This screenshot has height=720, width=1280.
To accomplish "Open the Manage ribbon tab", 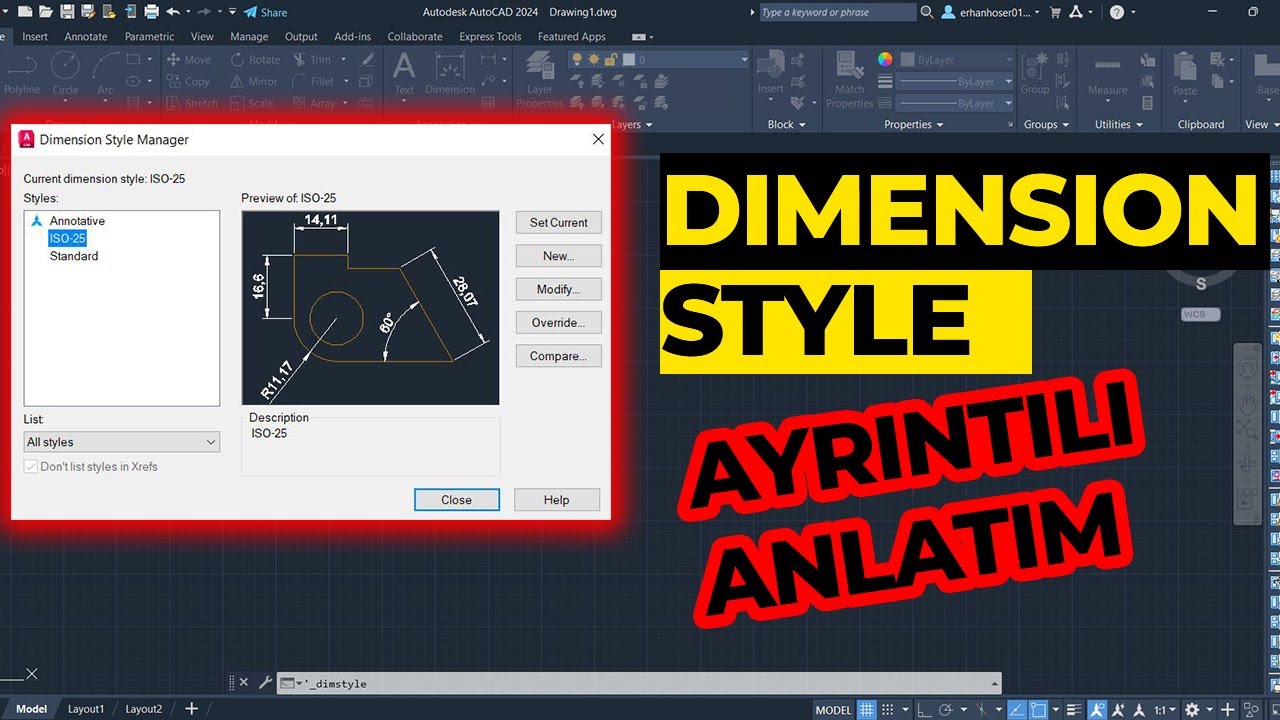I will coord(249,37).
